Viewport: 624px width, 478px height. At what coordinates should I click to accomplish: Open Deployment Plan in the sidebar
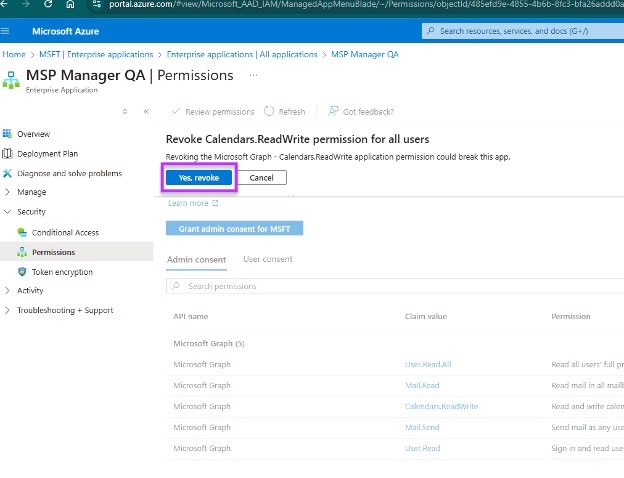coord(48,154)
